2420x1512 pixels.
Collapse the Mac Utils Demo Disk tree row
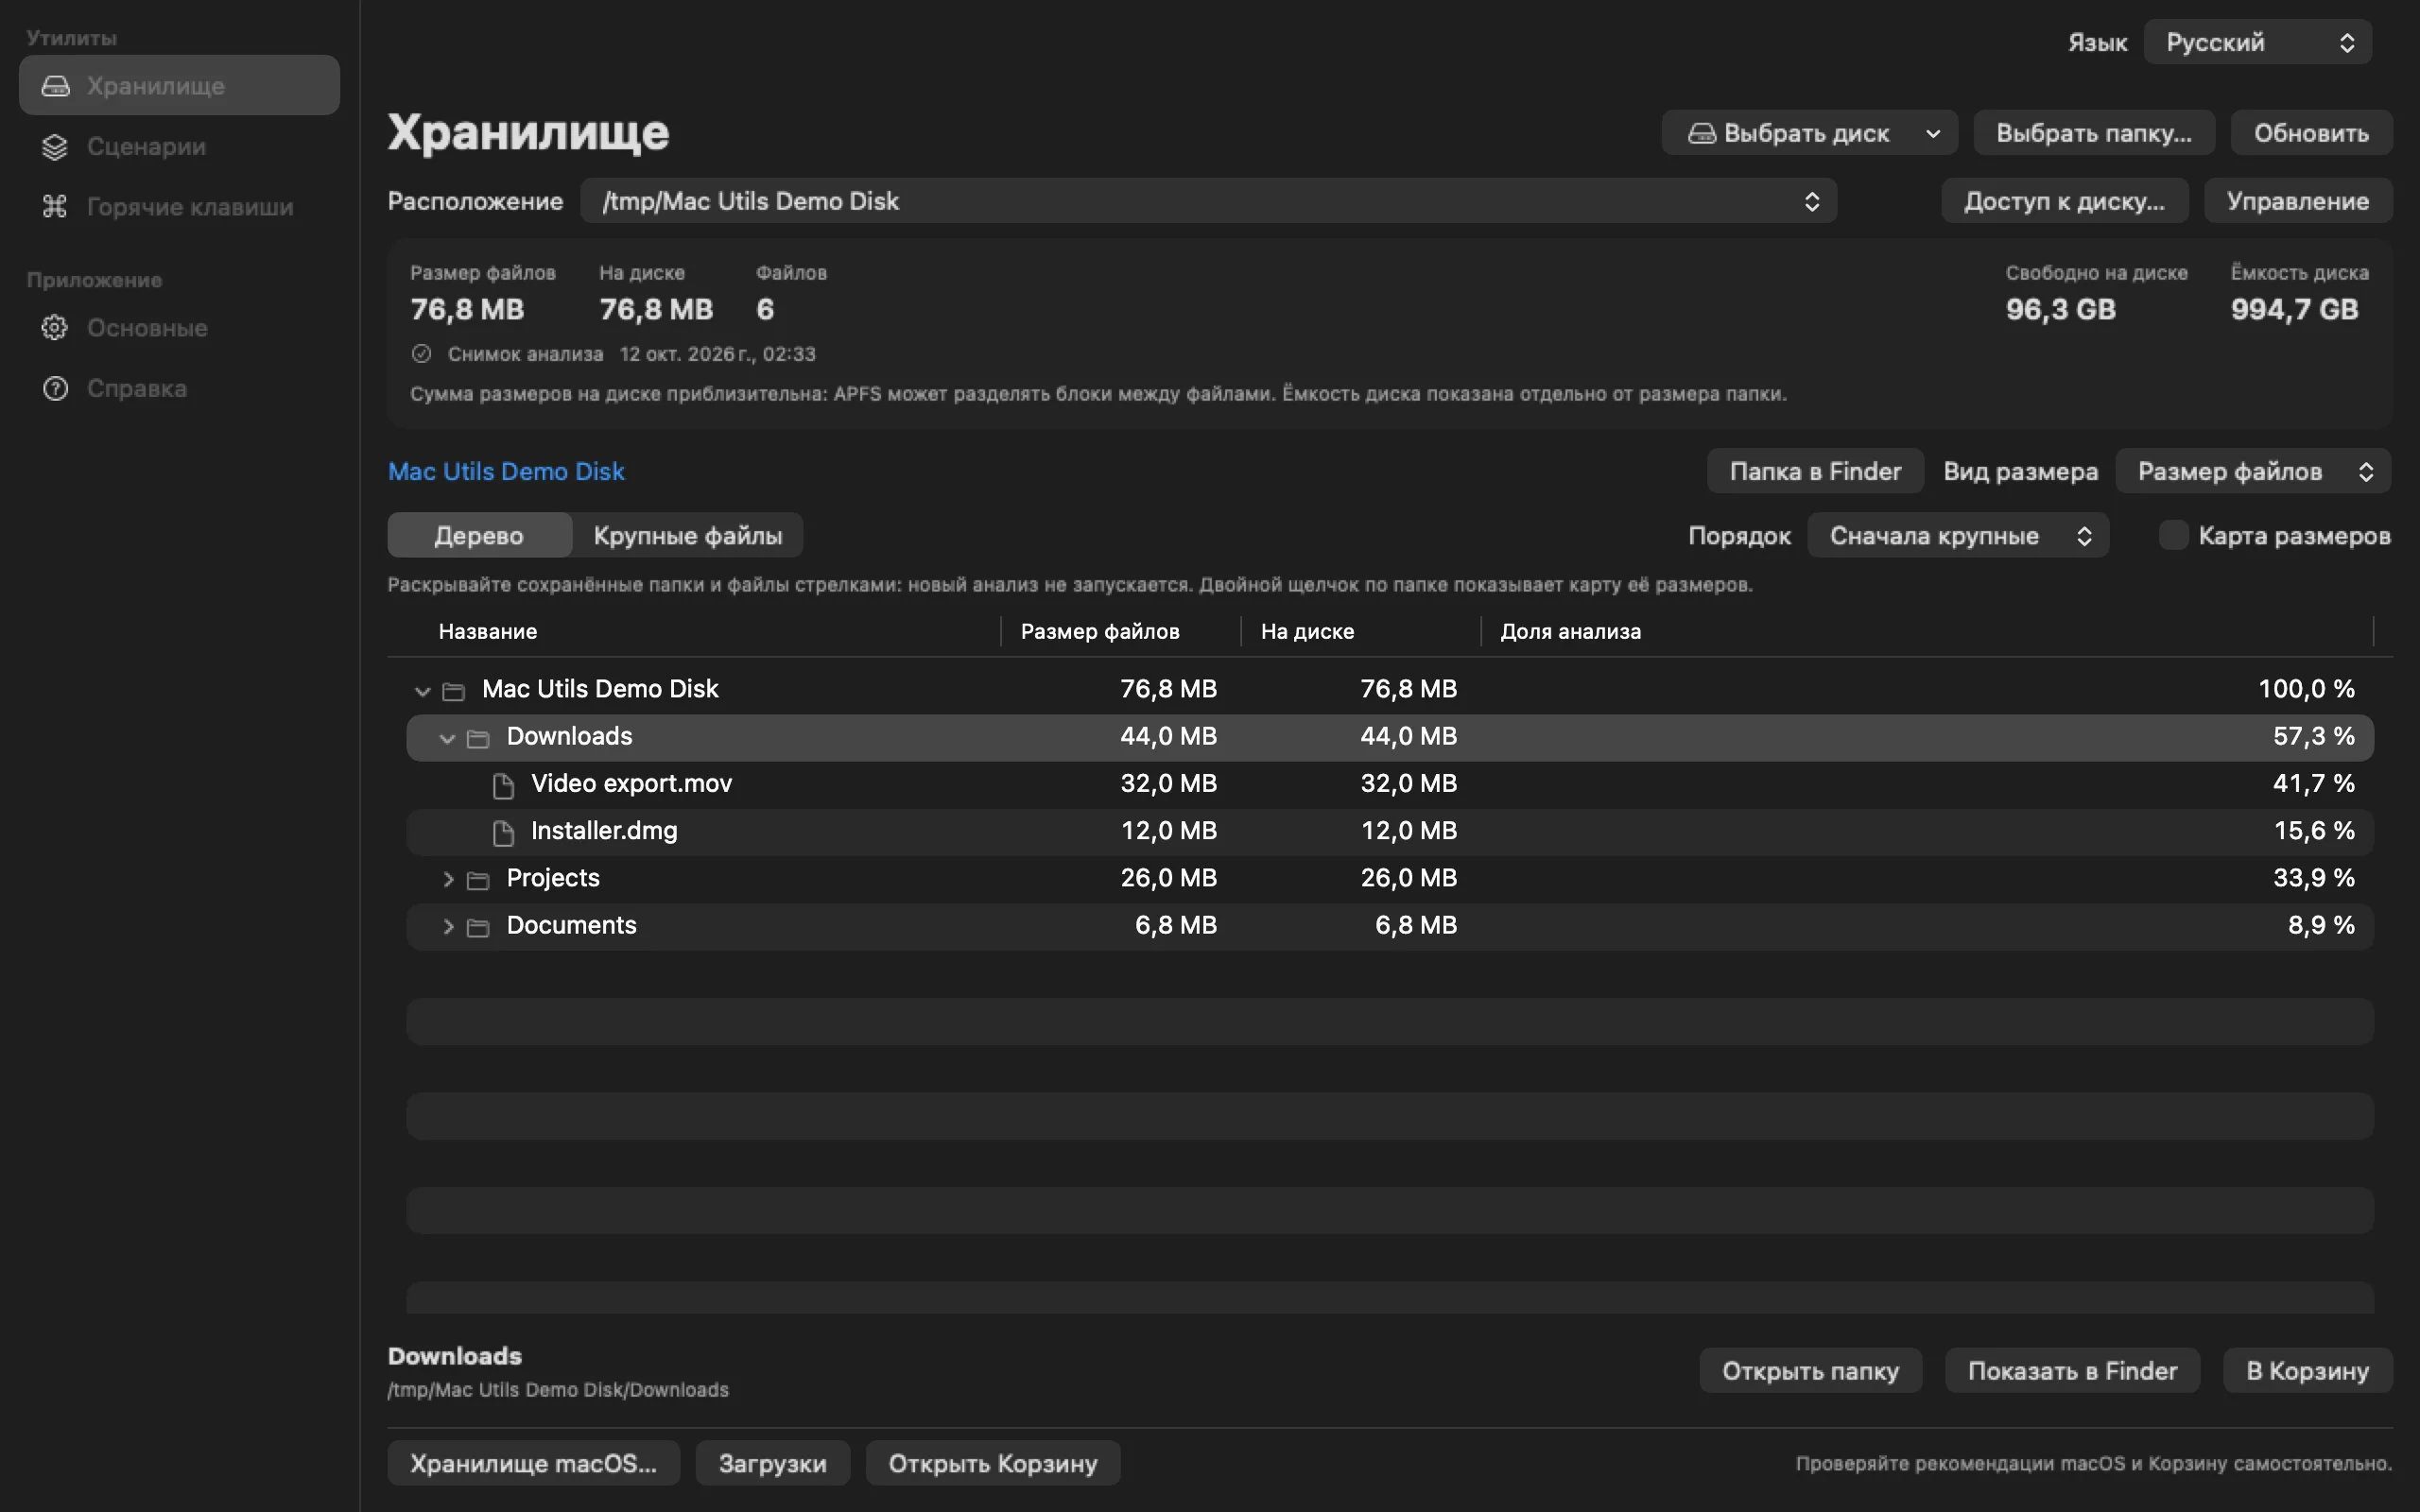pyautogui.click(x=422, y=691)
